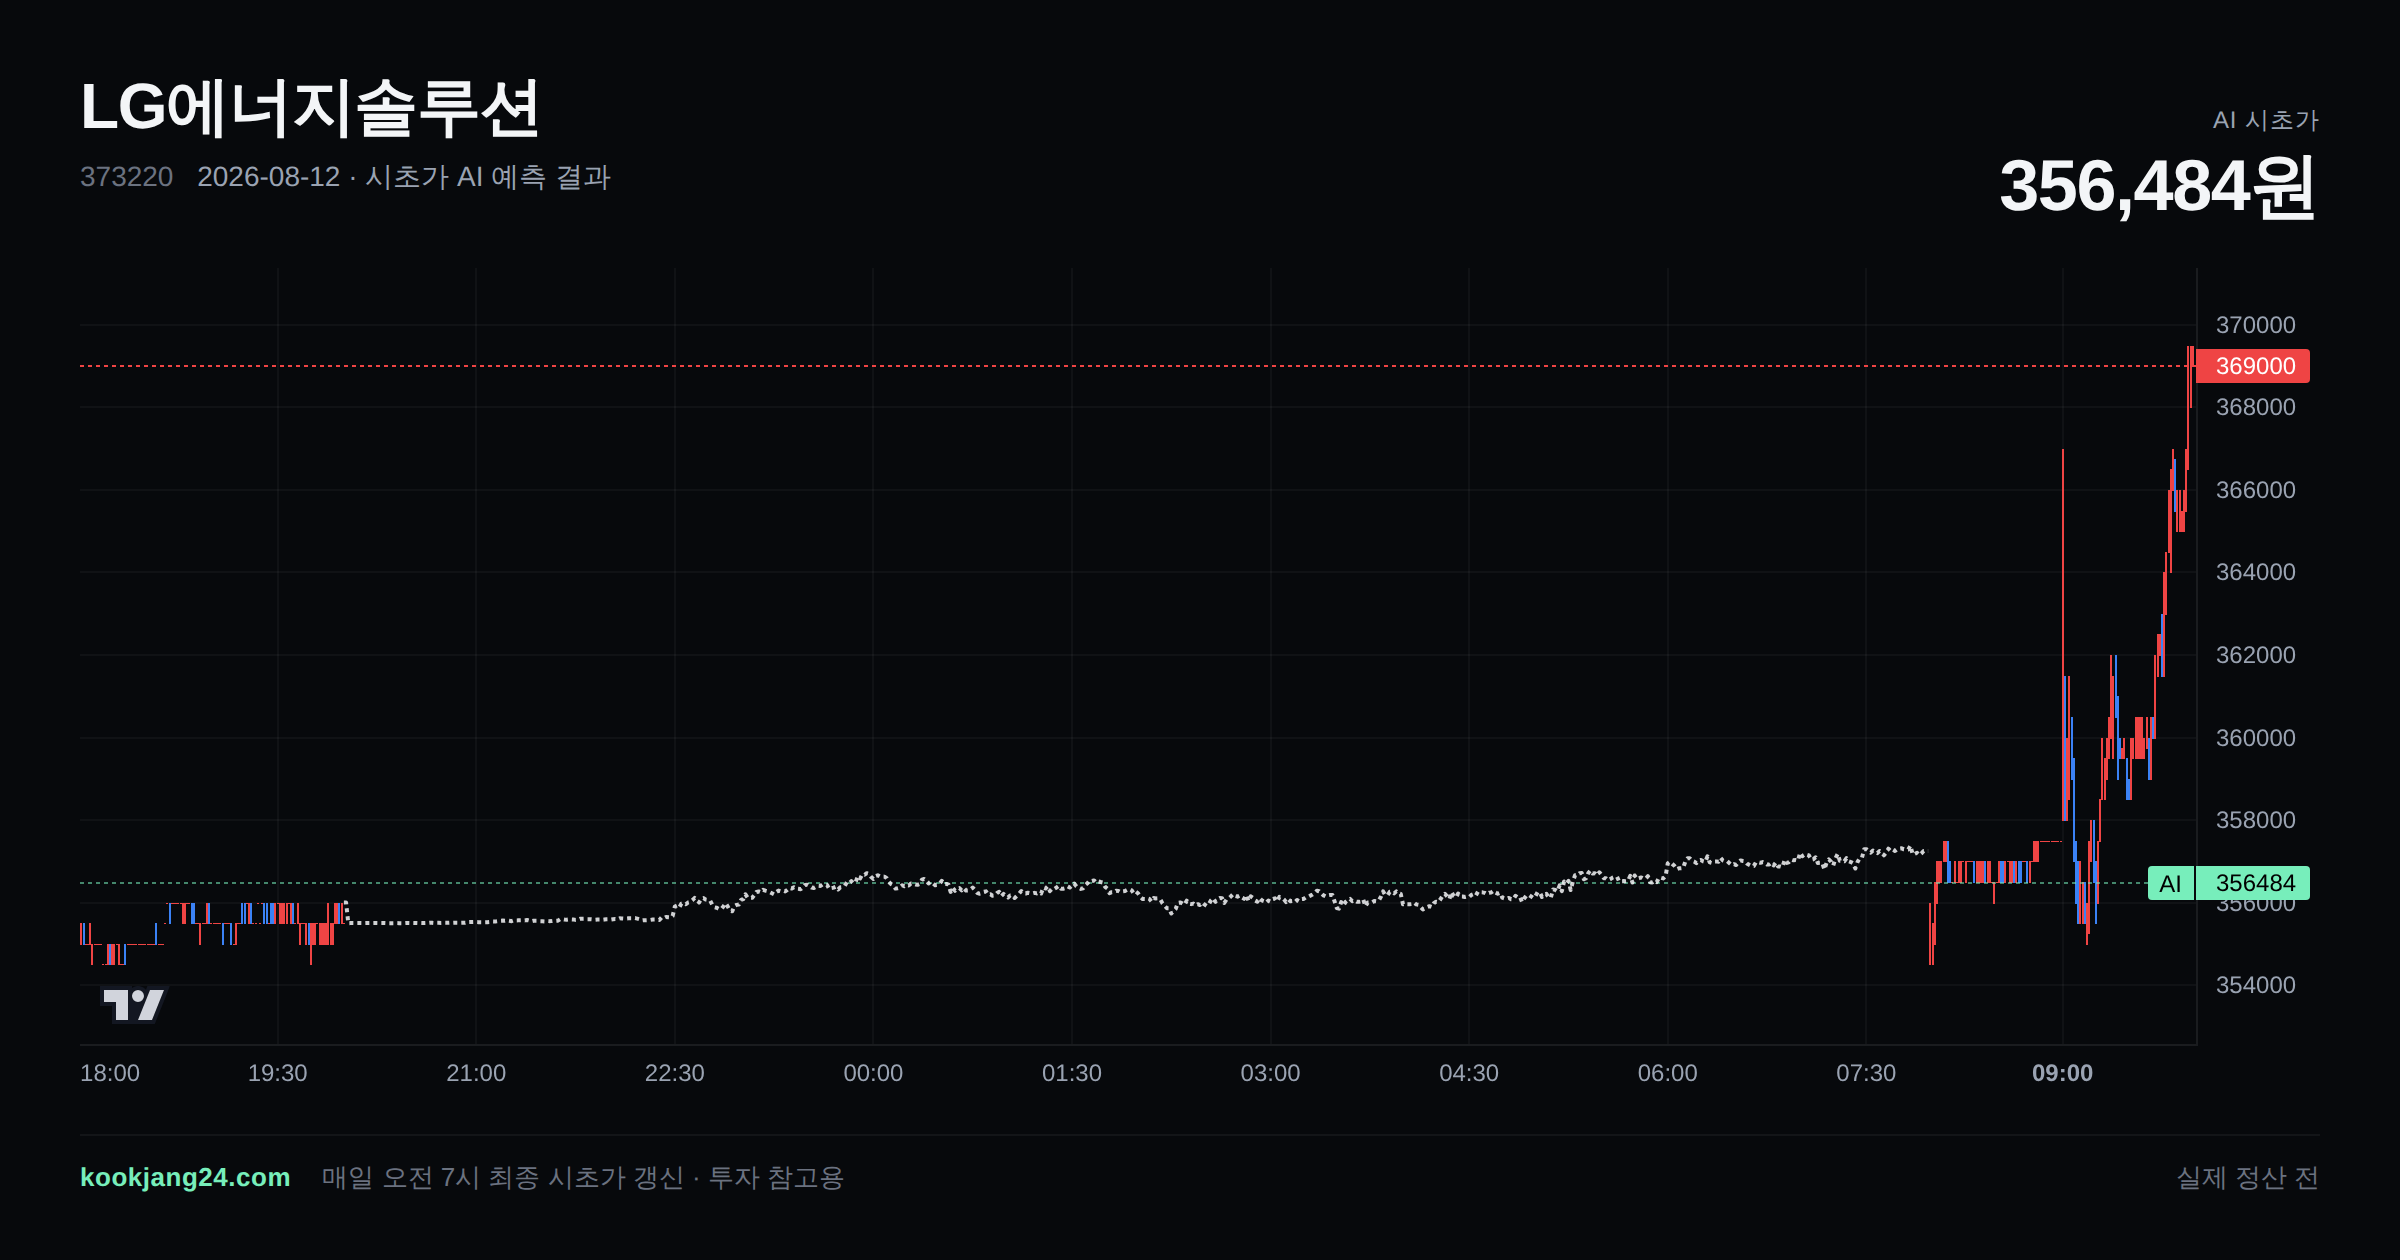
Task: Click the 19:30 time axis label
Action: [277, 1073]
